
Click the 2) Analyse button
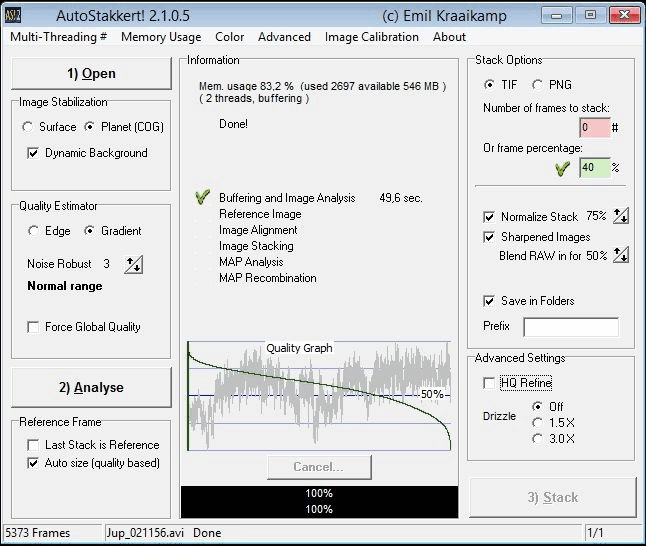pyautogui.click(x=91, y=387)
